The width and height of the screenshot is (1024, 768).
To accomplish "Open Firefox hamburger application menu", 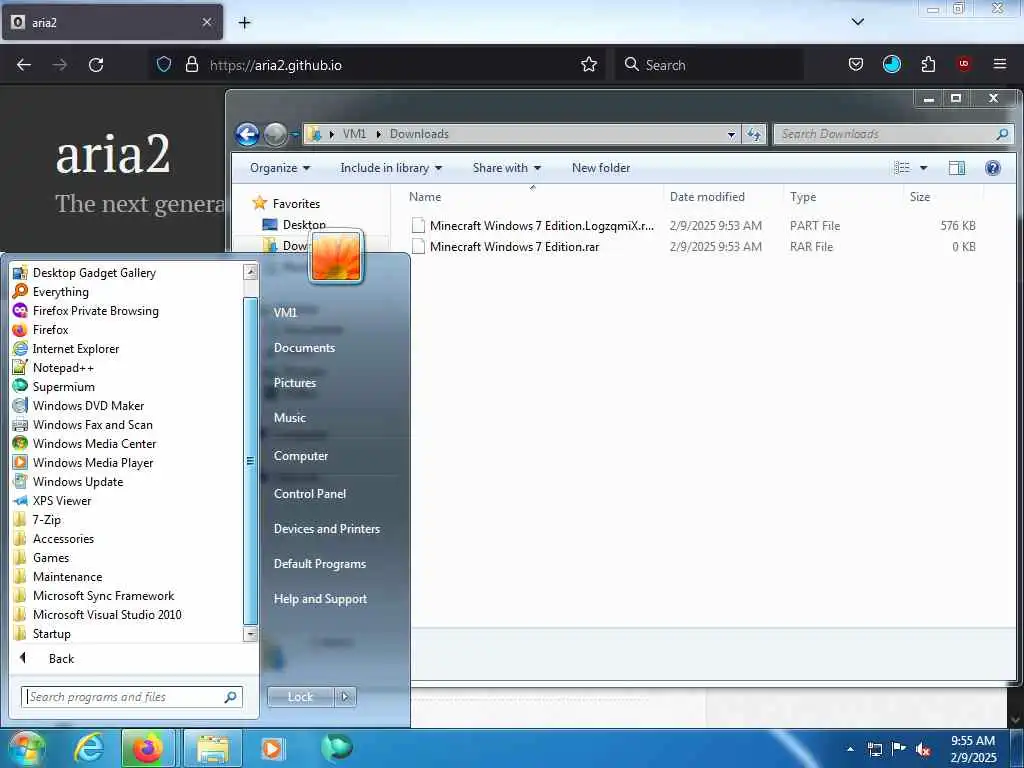I will (x=999, y=64).
